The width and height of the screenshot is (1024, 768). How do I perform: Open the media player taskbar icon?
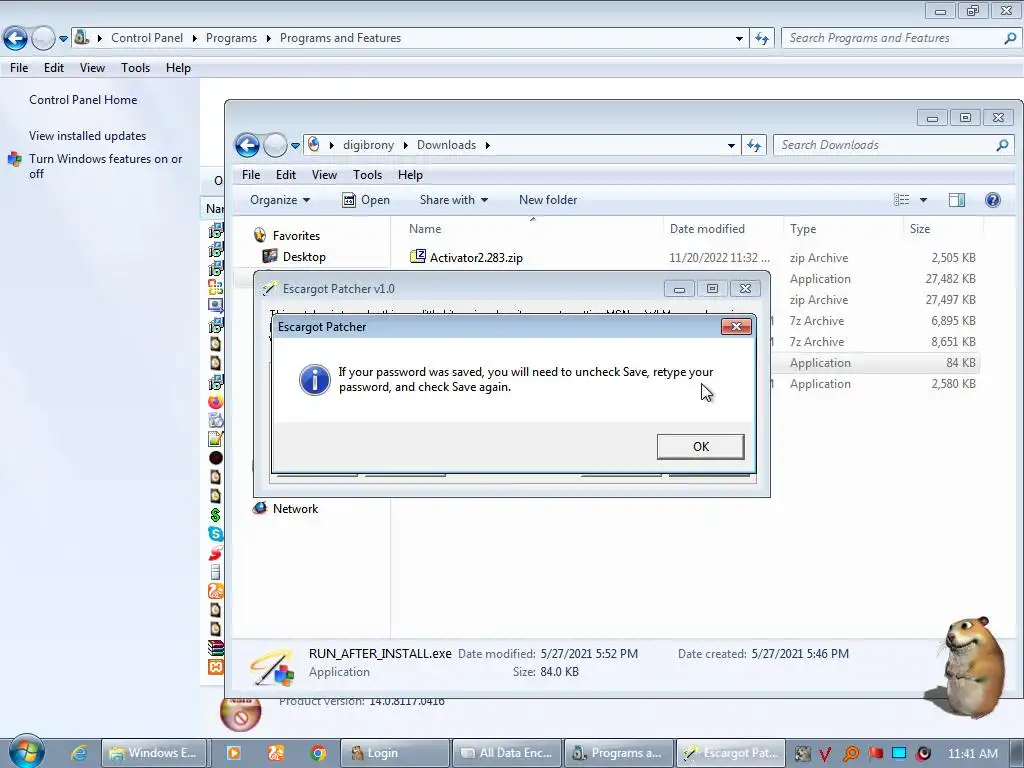pyautogui.click(x=233, y=753)
